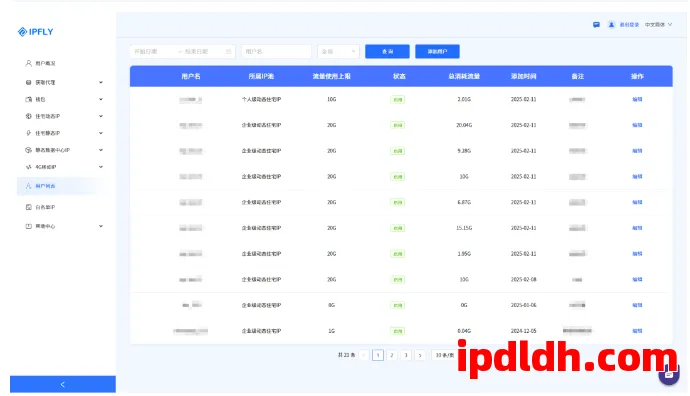Viewport: 690px width, 396px height.
Task: Click the green status tag in 2.01G row
Action: (397, 100)
